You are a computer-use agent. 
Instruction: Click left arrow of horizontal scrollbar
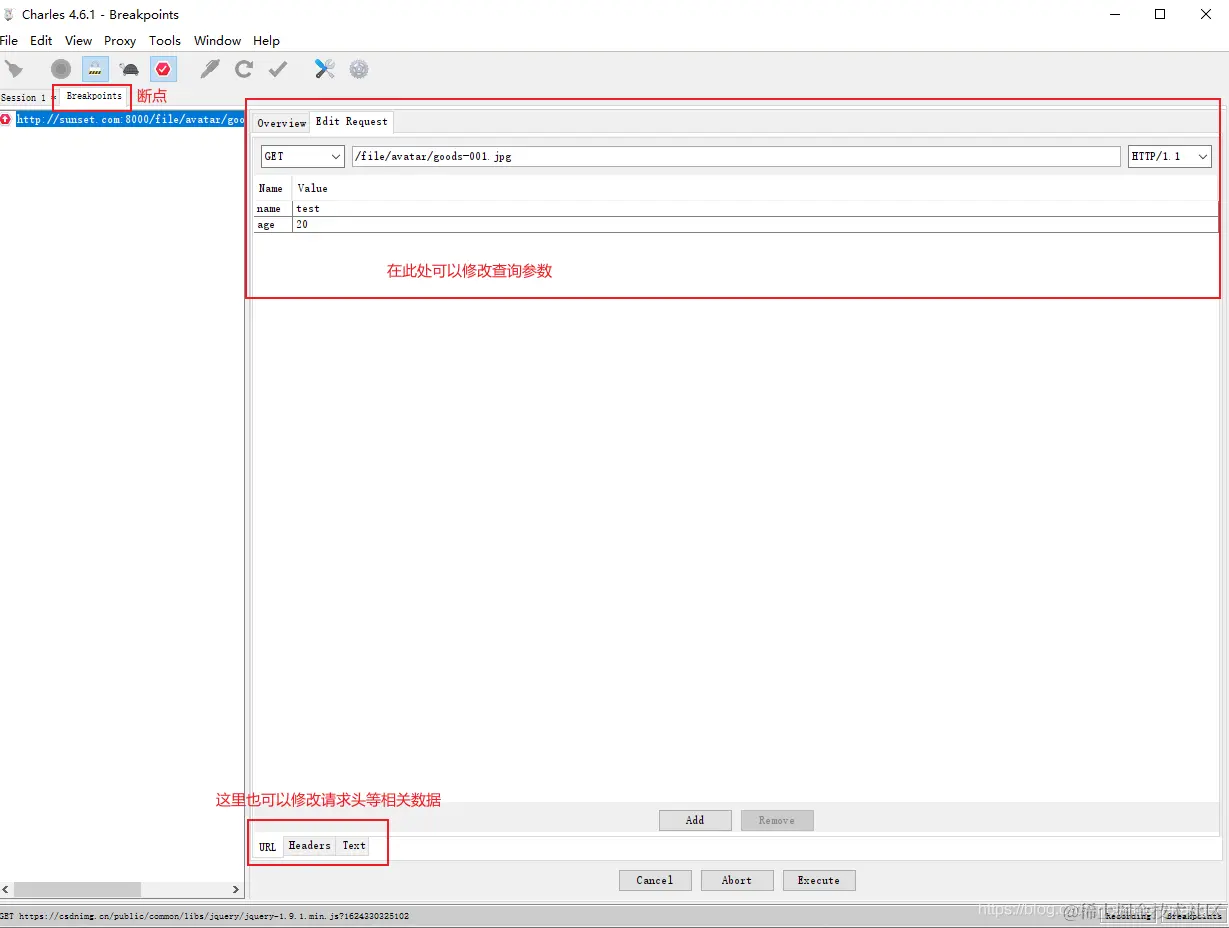tap(7, 889)
